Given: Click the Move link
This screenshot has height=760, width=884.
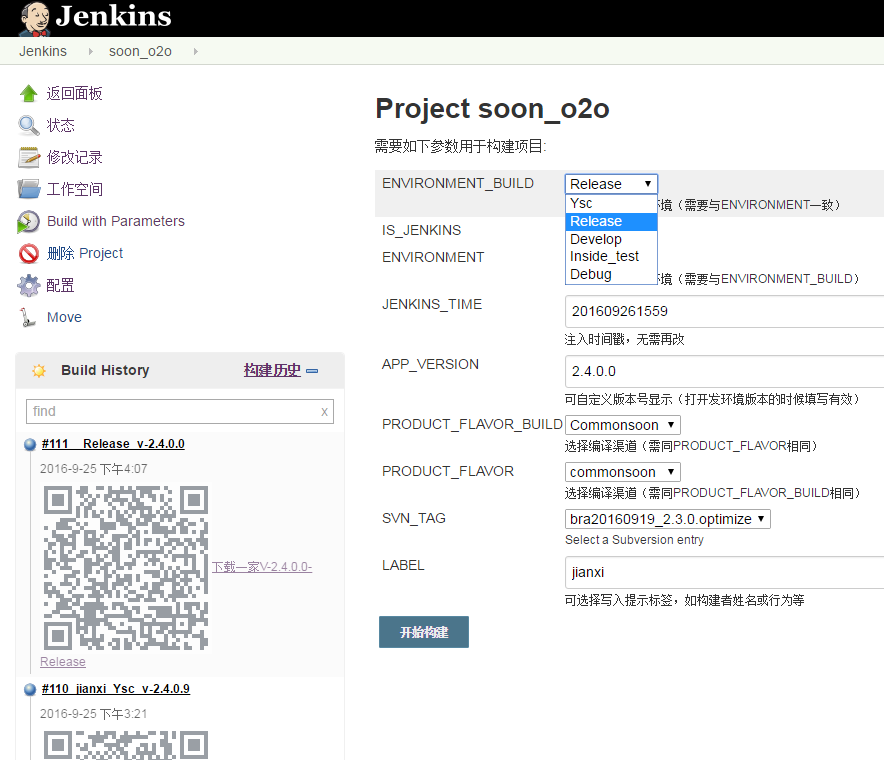Looking at the screenshot, I should tap(64, 317).
